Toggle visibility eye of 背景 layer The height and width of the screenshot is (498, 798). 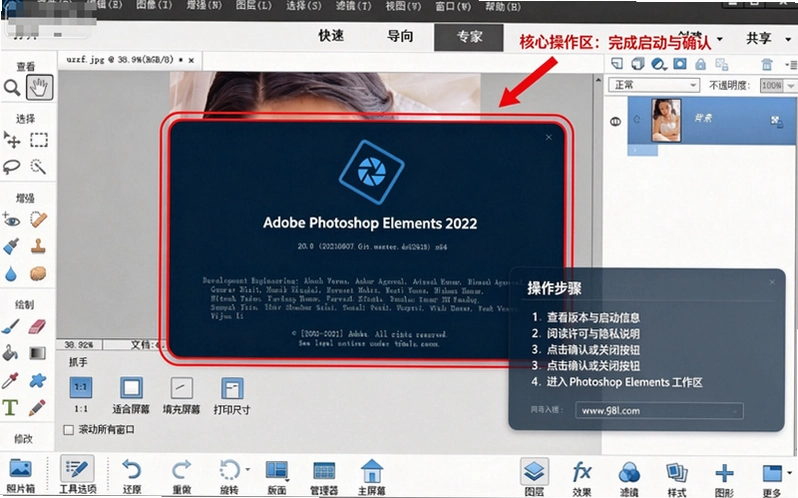coord(616,122)
